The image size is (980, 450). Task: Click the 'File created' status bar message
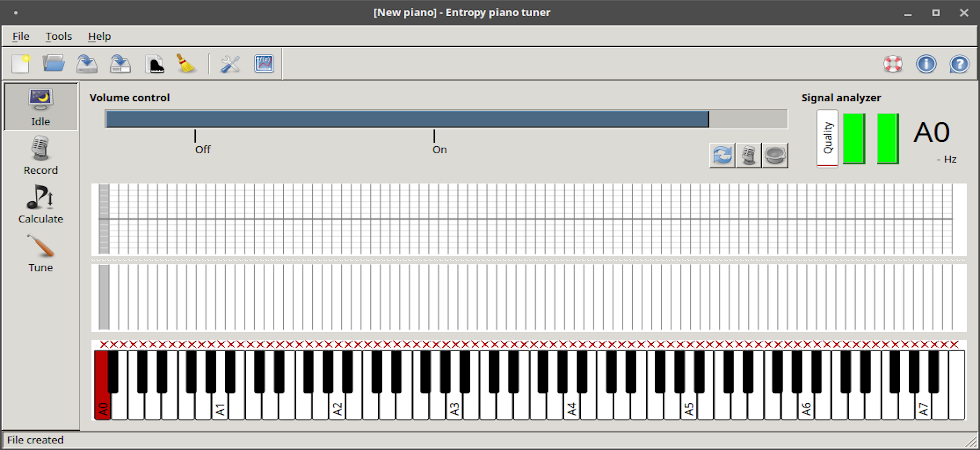click(35, 440)
